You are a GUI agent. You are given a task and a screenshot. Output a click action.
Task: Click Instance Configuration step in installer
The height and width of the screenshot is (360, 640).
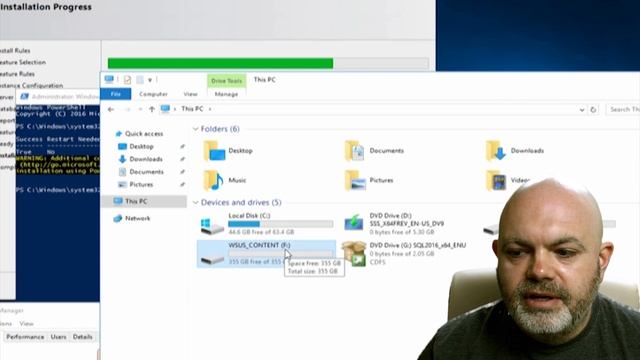pyautogui.click(x=31, y=85)
